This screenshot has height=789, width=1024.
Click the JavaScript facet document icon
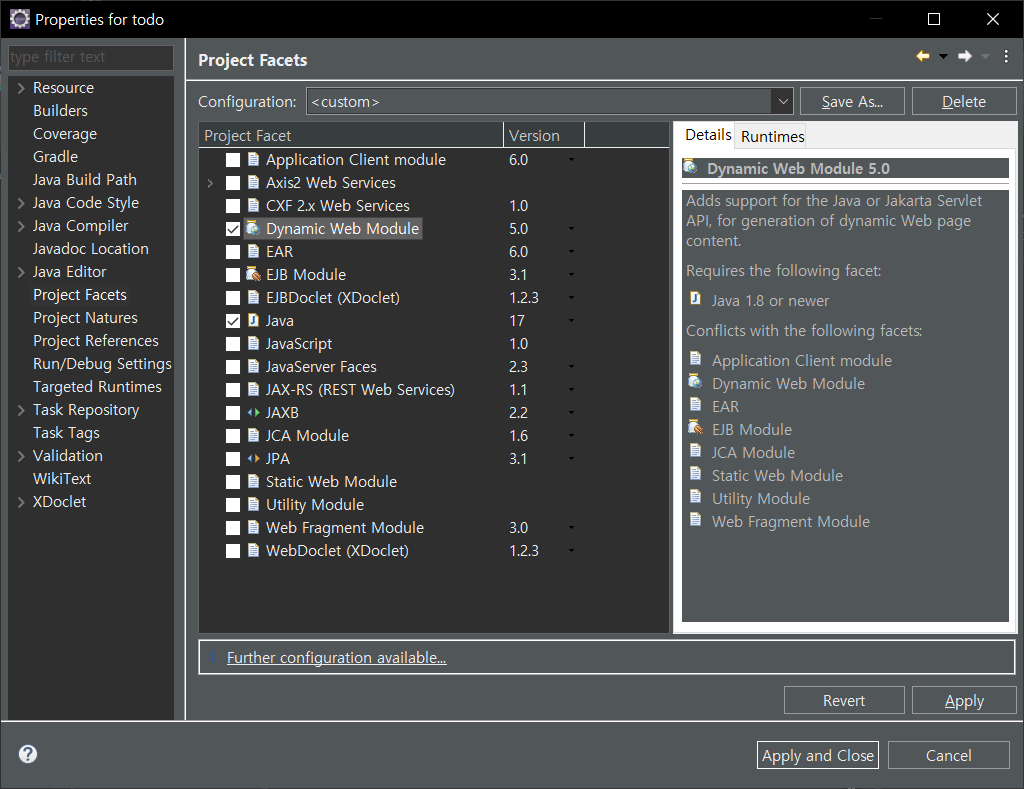253,344
